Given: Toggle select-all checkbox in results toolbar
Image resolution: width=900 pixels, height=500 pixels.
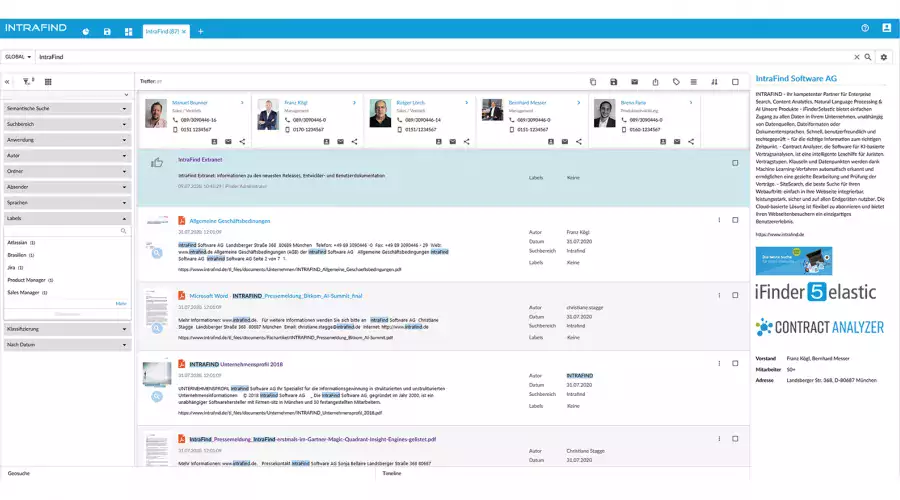Looking at the screenshot, I should 735,82.
